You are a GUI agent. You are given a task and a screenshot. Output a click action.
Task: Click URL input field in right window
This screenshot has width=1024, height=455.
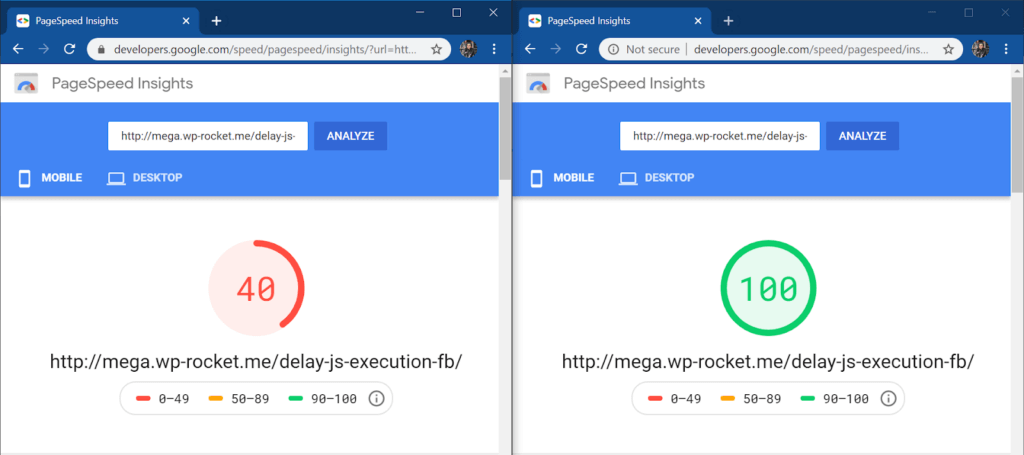point(720,136)
